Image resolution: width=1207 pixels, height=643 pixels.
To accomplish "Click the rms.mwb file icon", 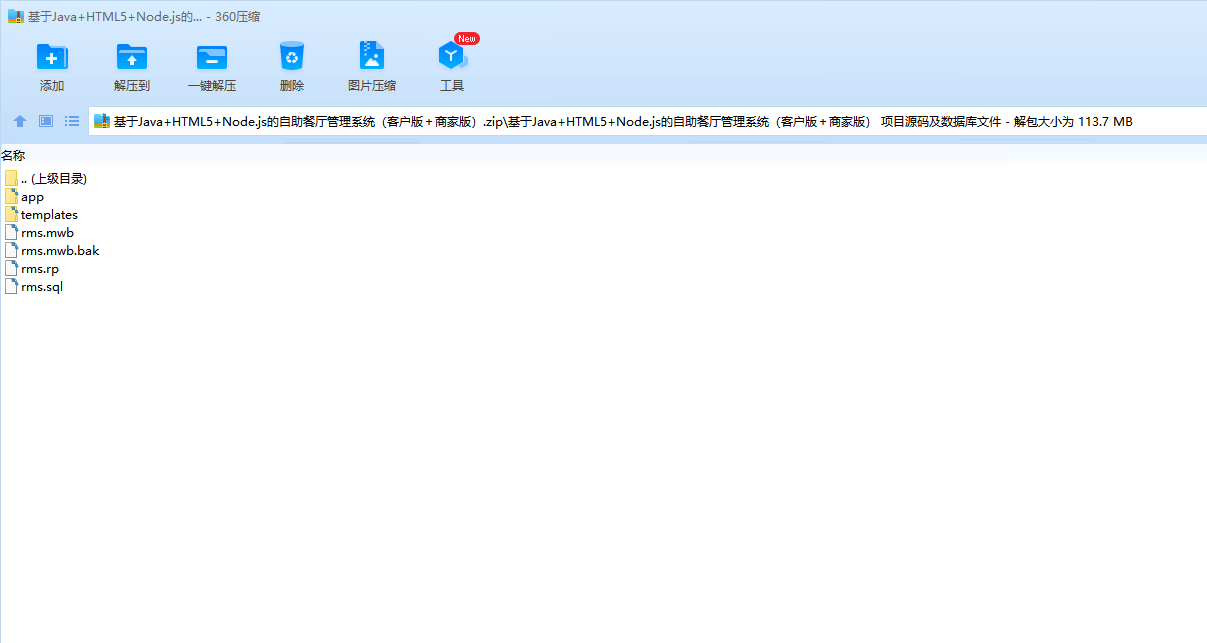I will [x=11, y=232].
